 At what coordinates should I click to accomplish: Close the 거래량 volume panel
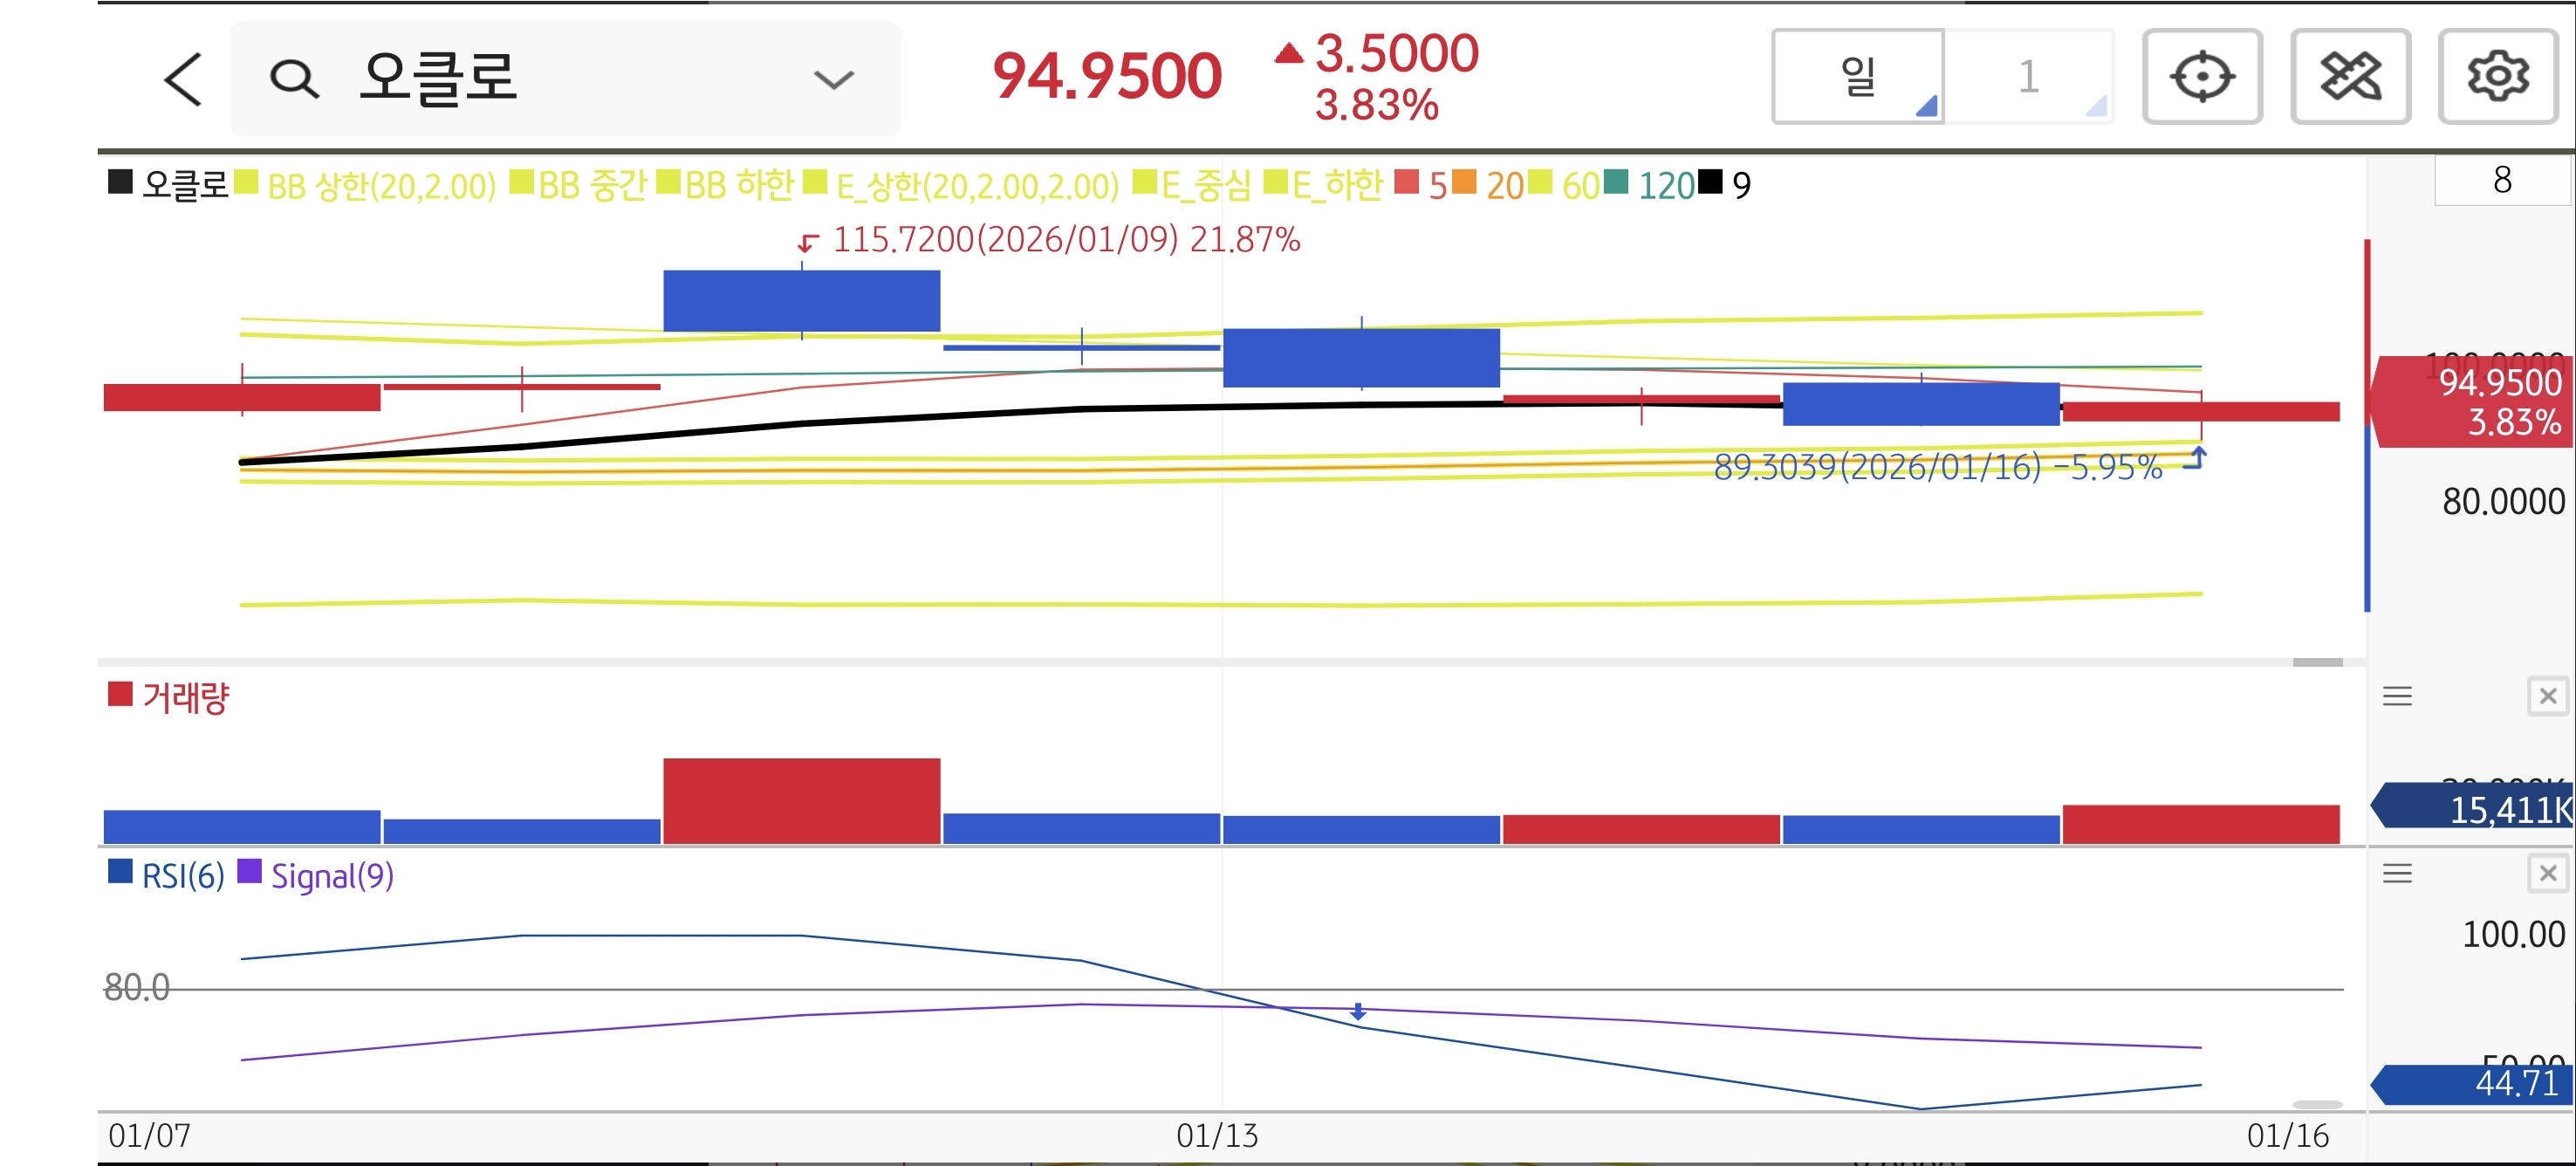(2547, 696)
